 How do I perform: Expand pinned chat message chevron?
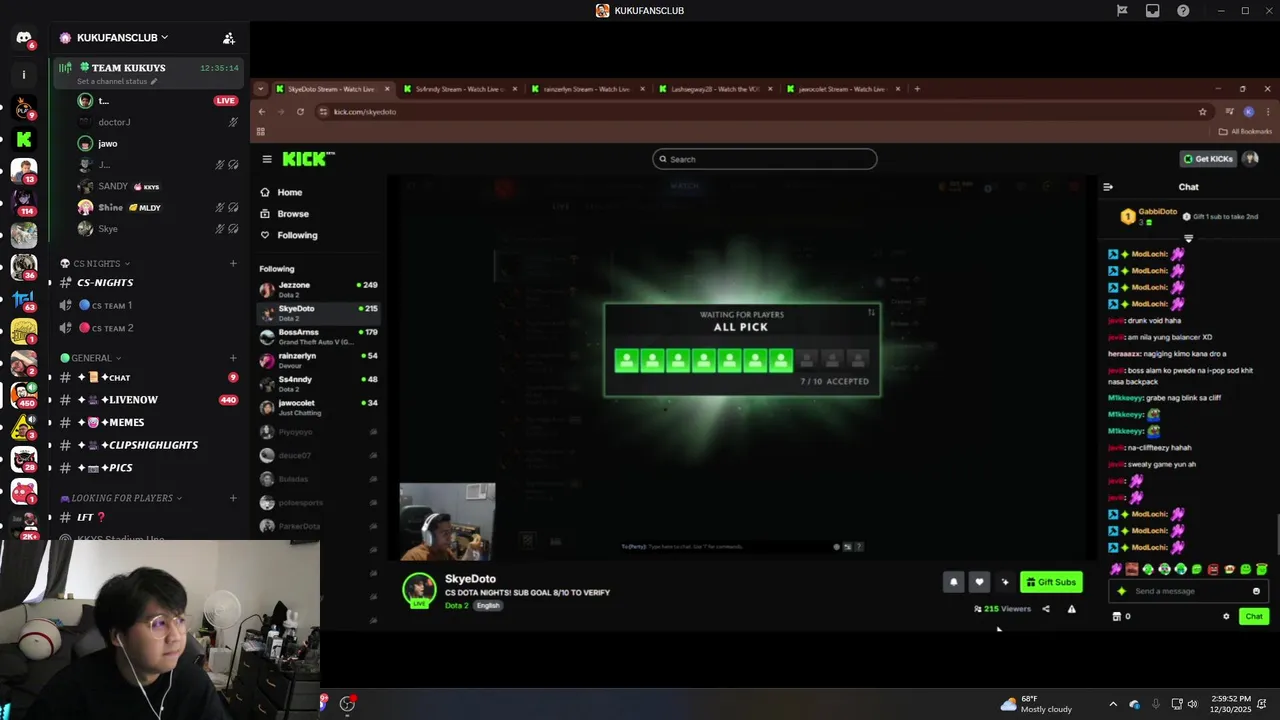1188,238
